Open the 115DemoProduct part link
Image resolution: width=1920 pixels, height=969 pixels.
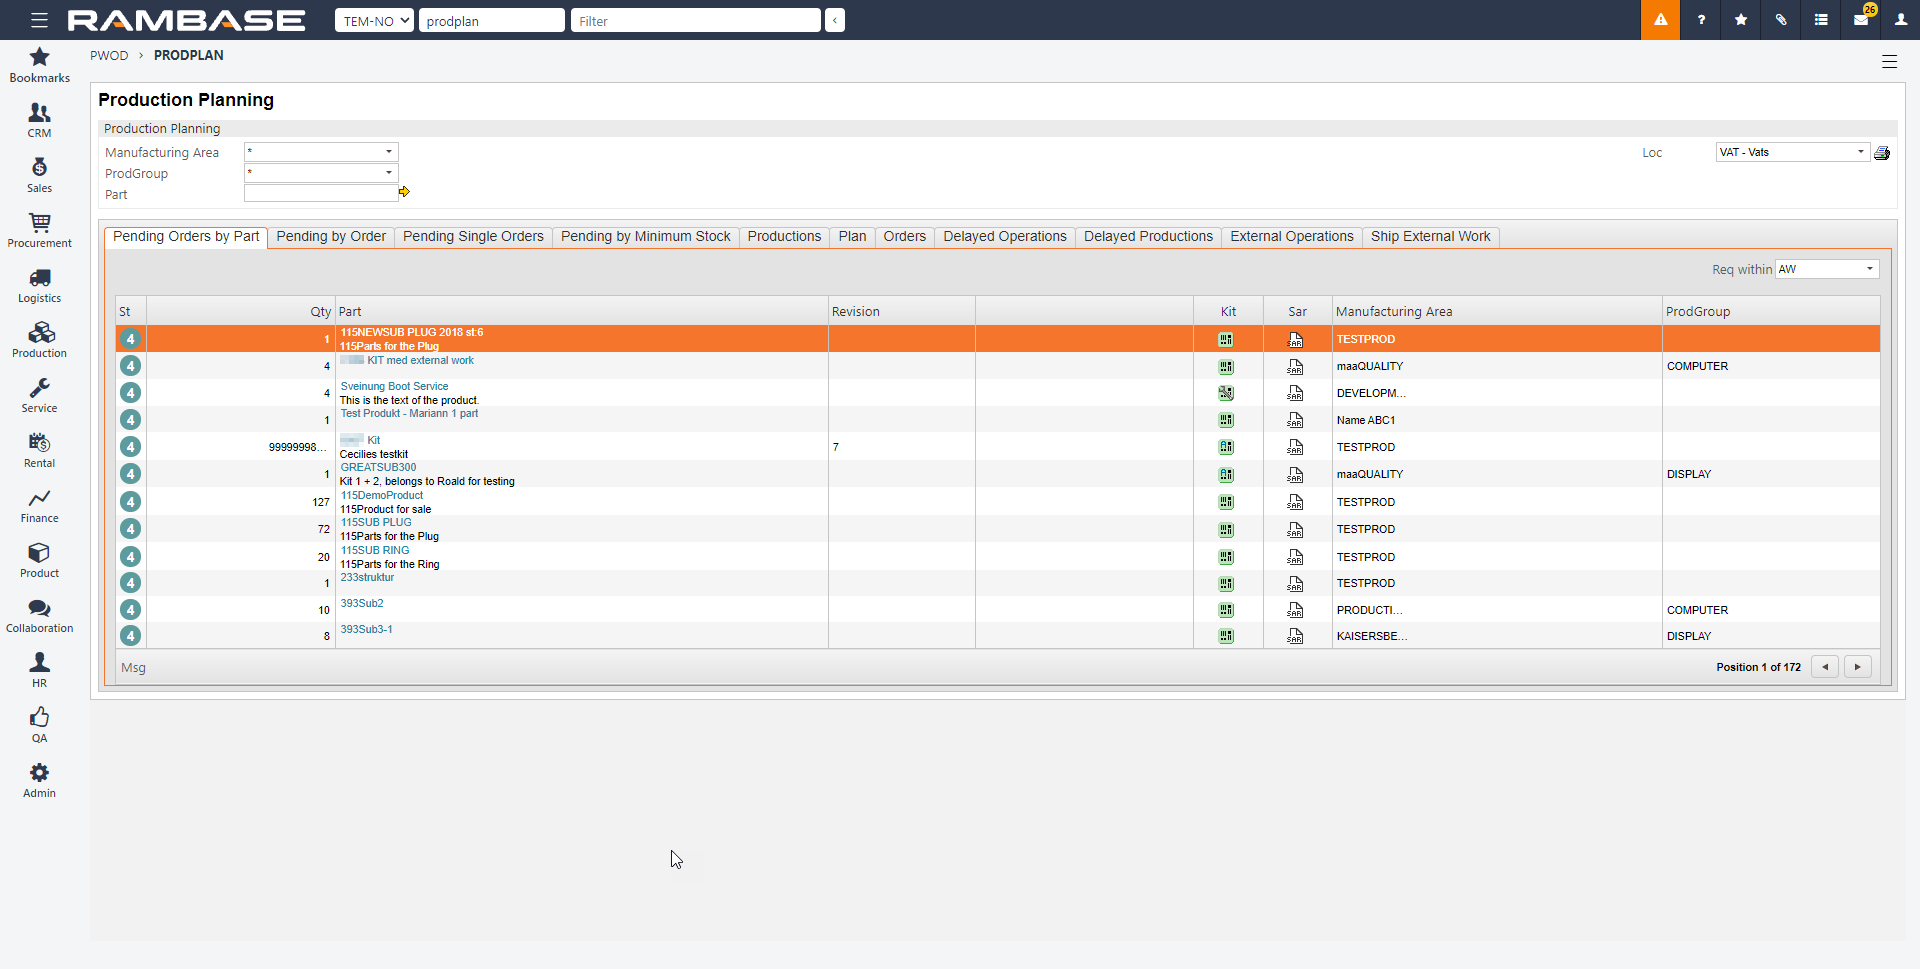click(382, 495)
